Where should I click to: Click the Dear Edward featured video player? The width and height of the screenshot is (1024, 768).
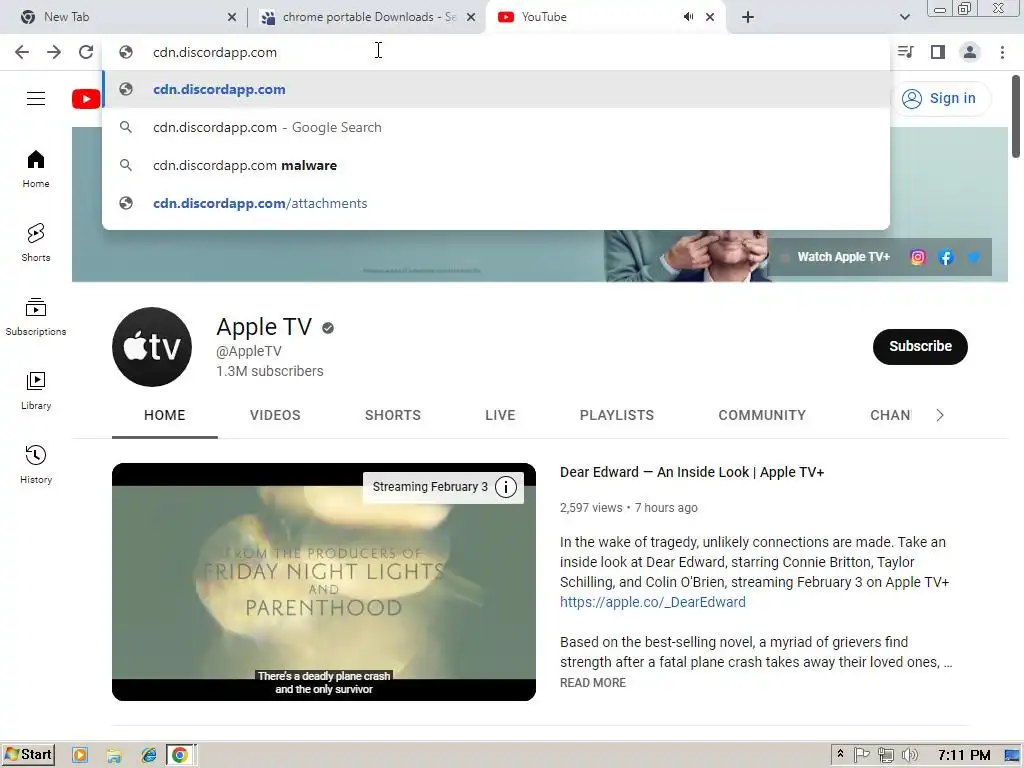(x=324, y=582)
